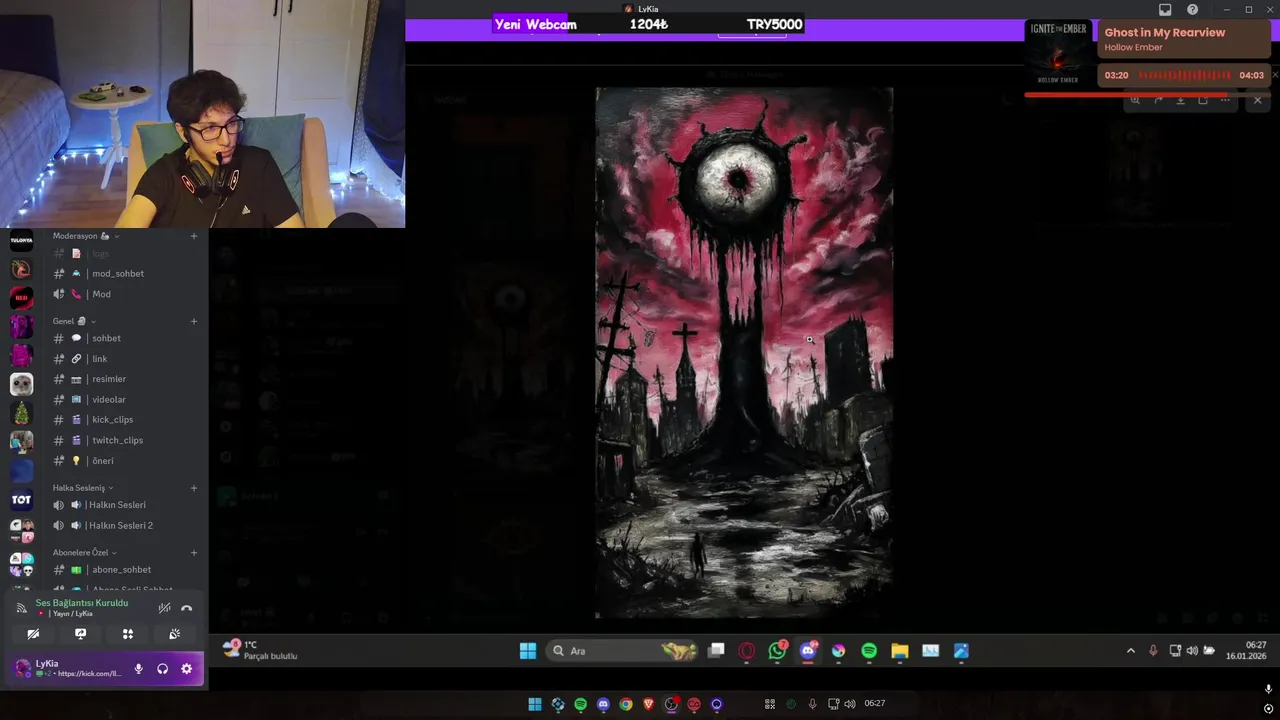Open the LyKia user profile panel
Screen dimensions: 1280x720
(x=68, y=669)
